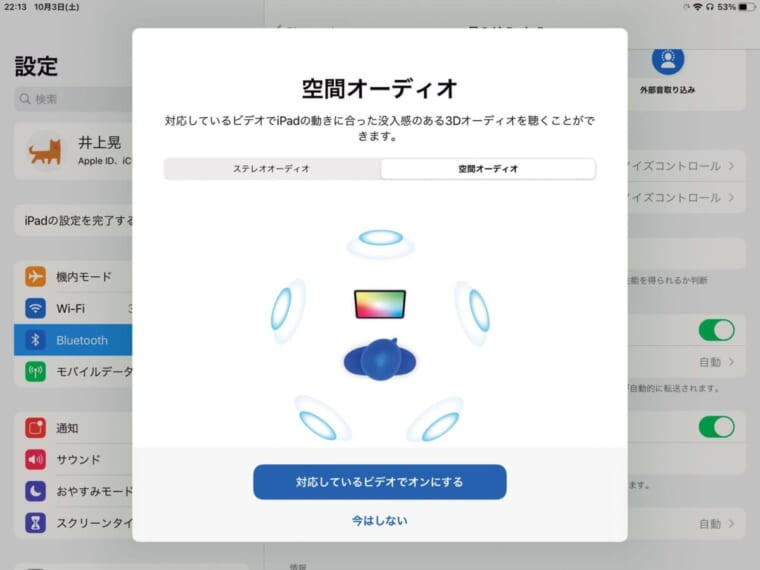Tap the red notifications icon
760x570 pixels.
pyautogui.click(x=35, y=428)
